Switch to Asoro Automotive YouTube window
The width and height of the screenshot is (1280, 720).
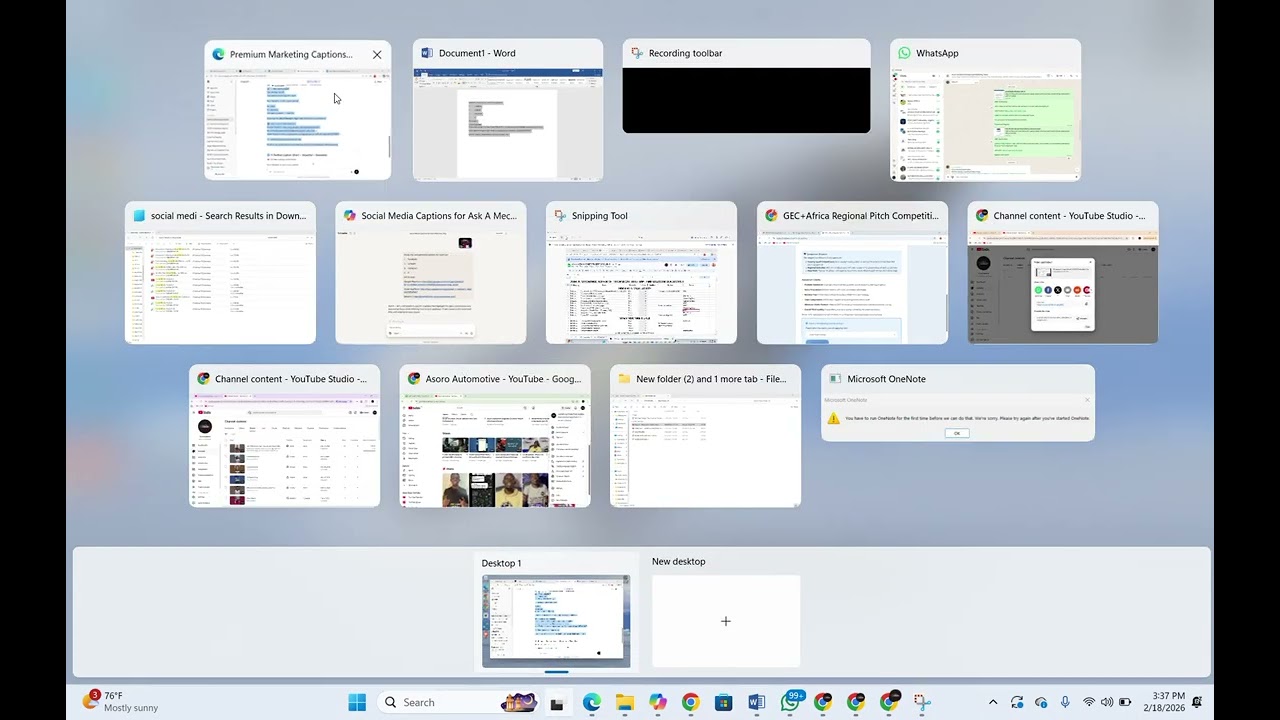[495, 436]
